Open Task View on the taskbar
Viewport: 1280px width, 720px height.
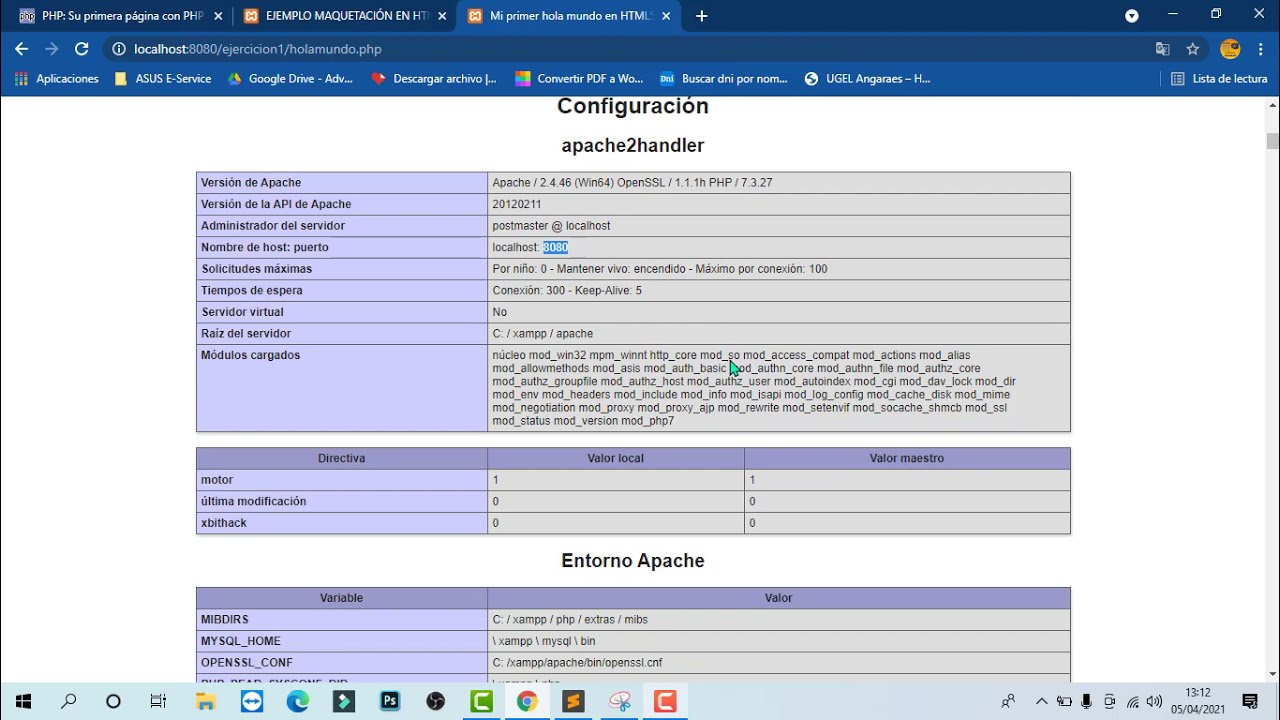pos(158,701)
